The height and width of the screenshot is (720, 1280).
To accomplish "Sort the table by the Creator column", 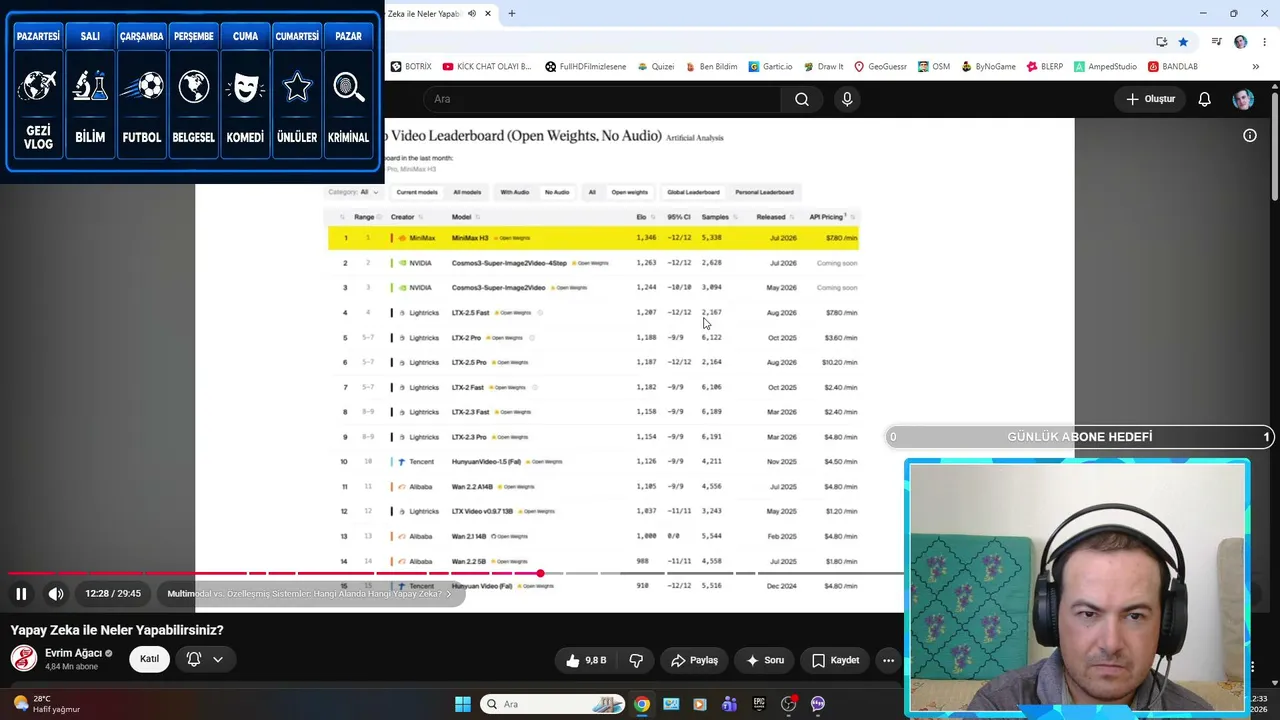I will click(x=406, y=217).
